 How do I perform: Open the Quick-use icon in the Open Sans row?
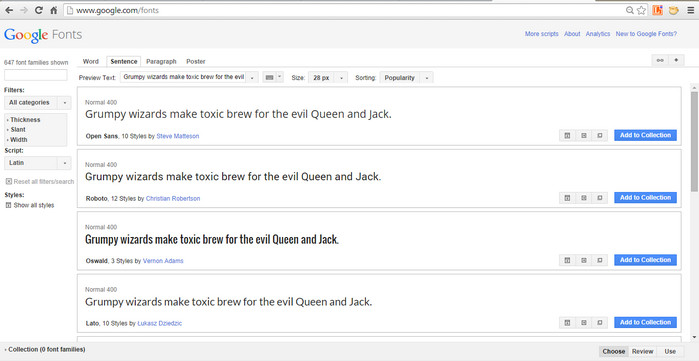[x=584, y=135]
